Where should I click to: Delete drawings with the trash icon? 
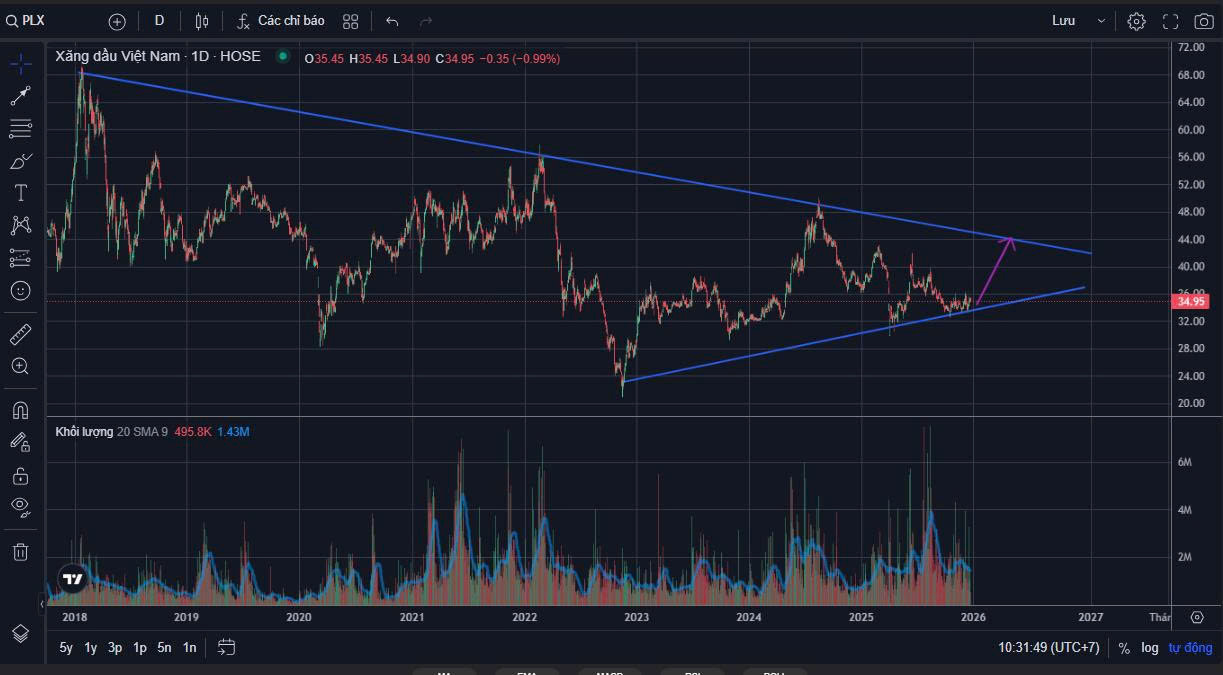point(20,551)
